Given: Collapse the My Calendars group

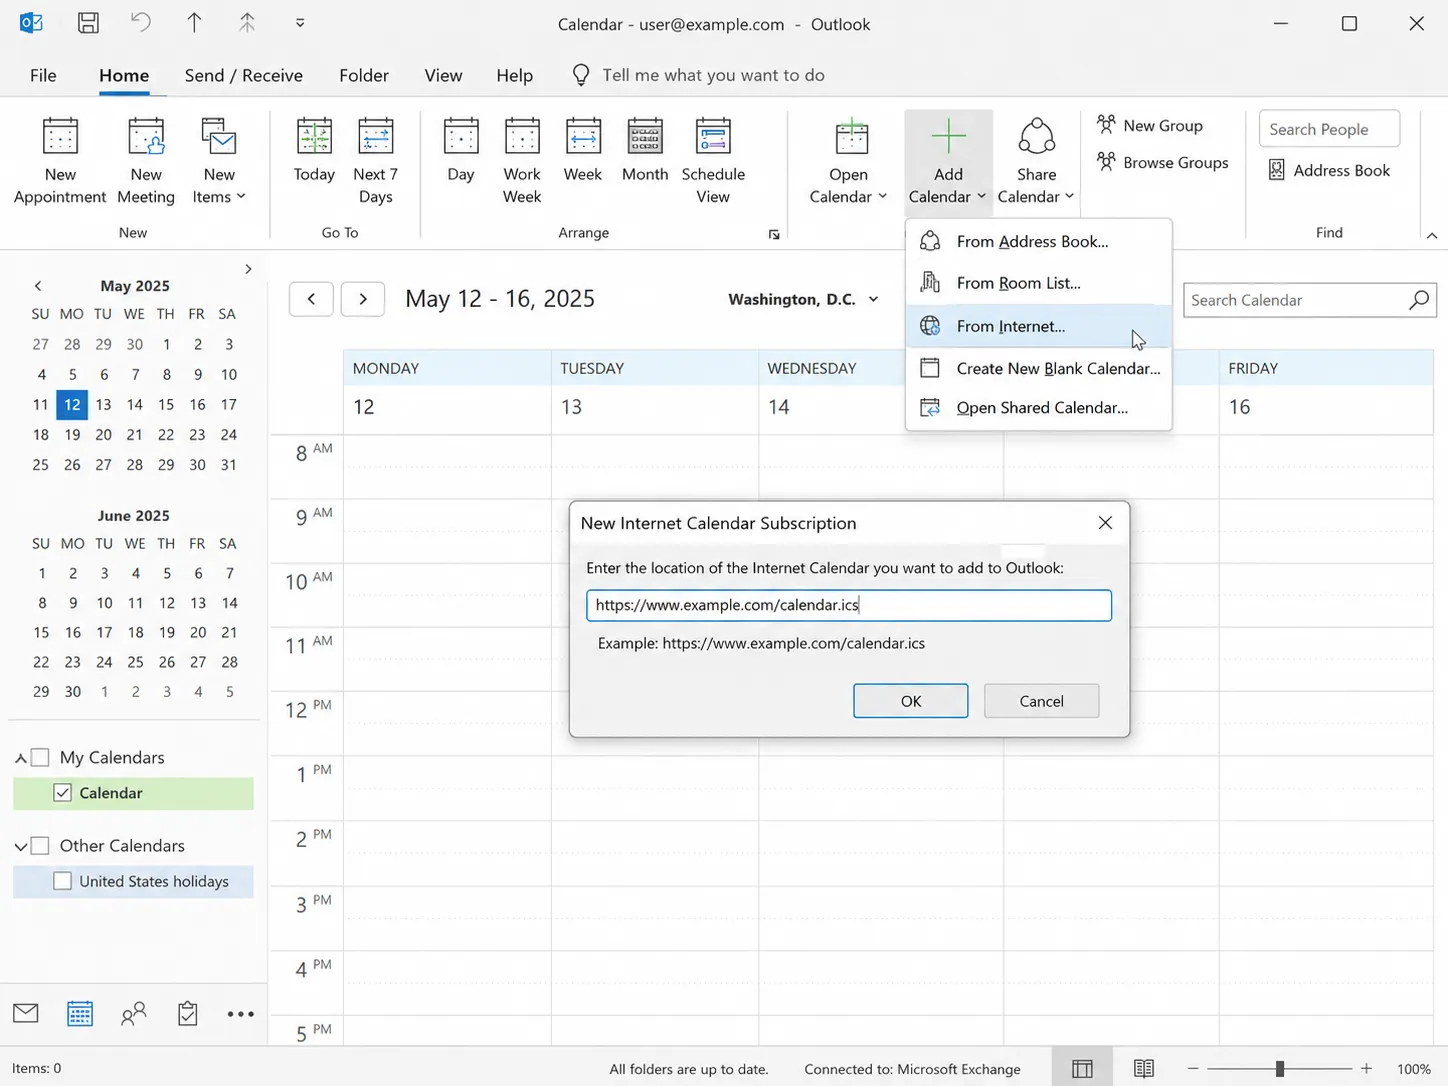Looking at the screenshot, I should tap(20, 758).
